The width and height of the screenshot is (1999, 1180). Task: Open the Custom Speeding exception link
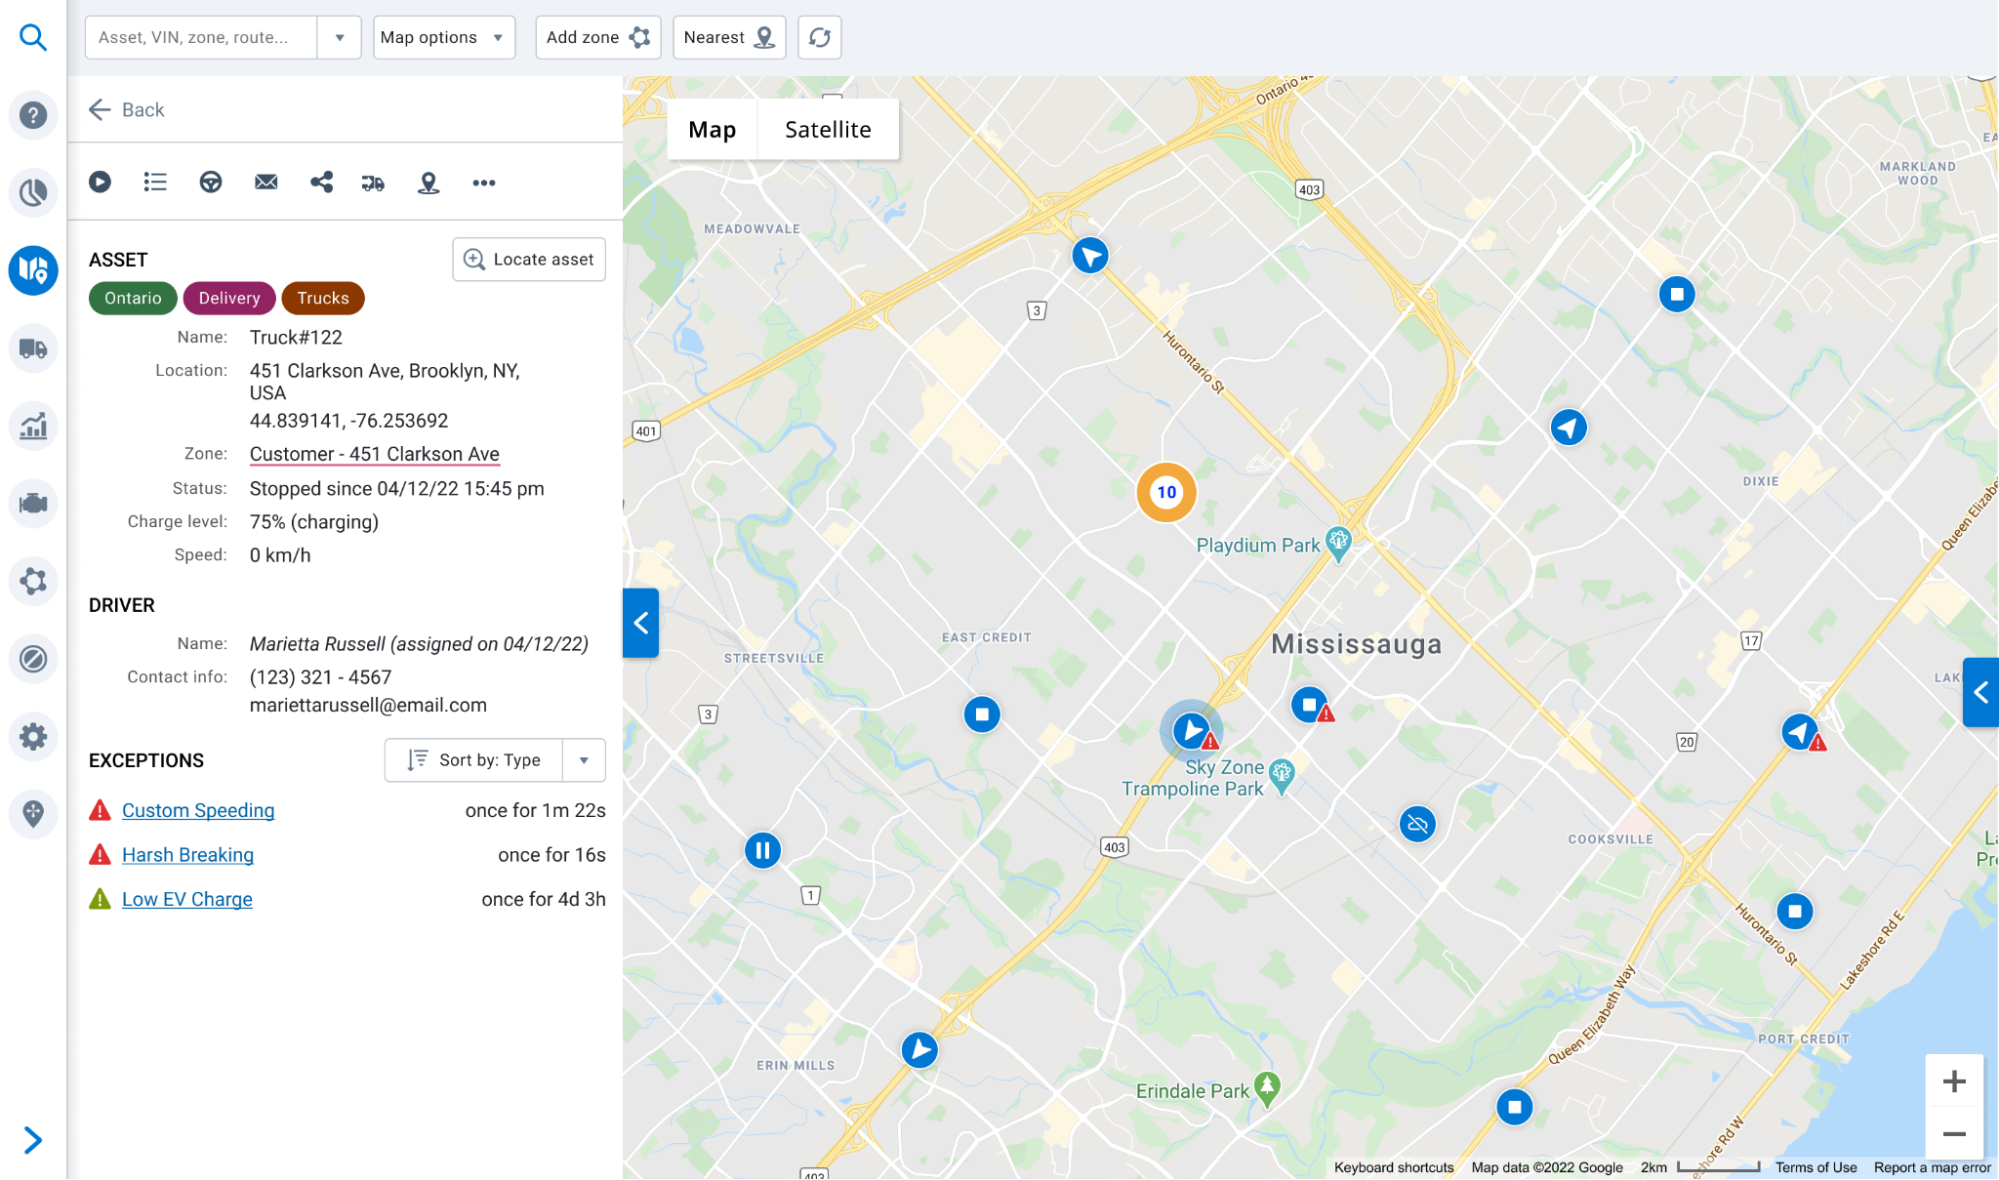click(197, 810)
